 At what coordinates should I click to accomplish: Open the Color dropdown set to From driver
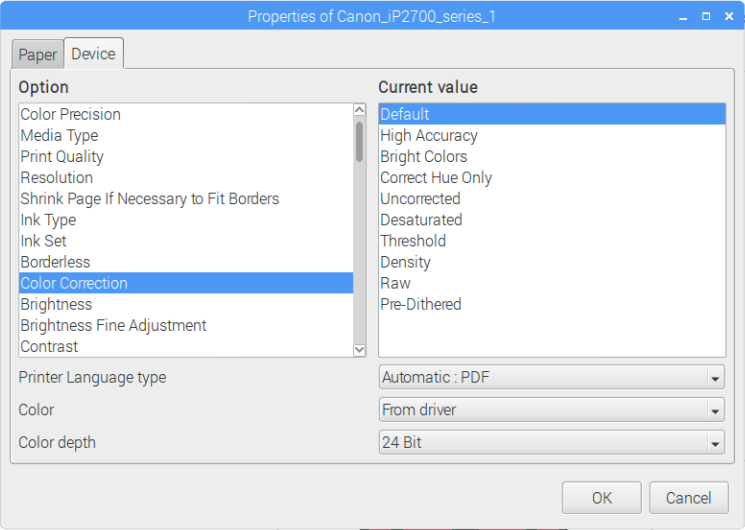point(552,410)
